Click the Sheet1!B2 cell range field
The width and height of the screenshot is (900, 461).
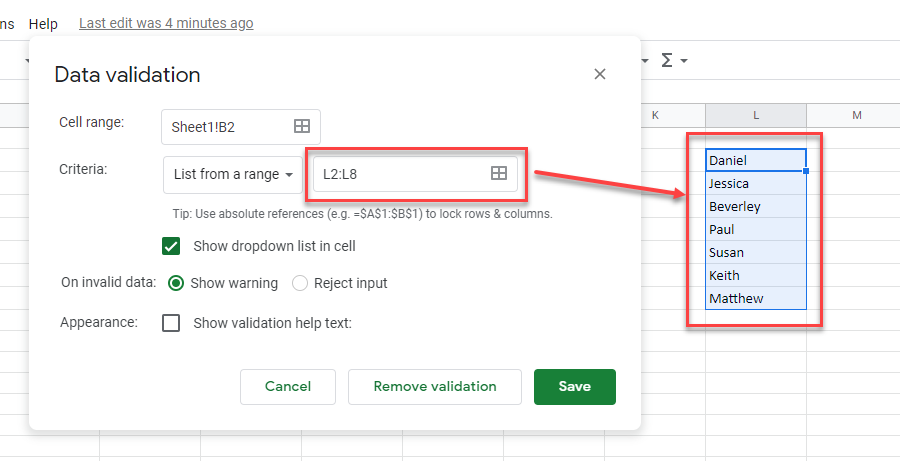[228, 126]
